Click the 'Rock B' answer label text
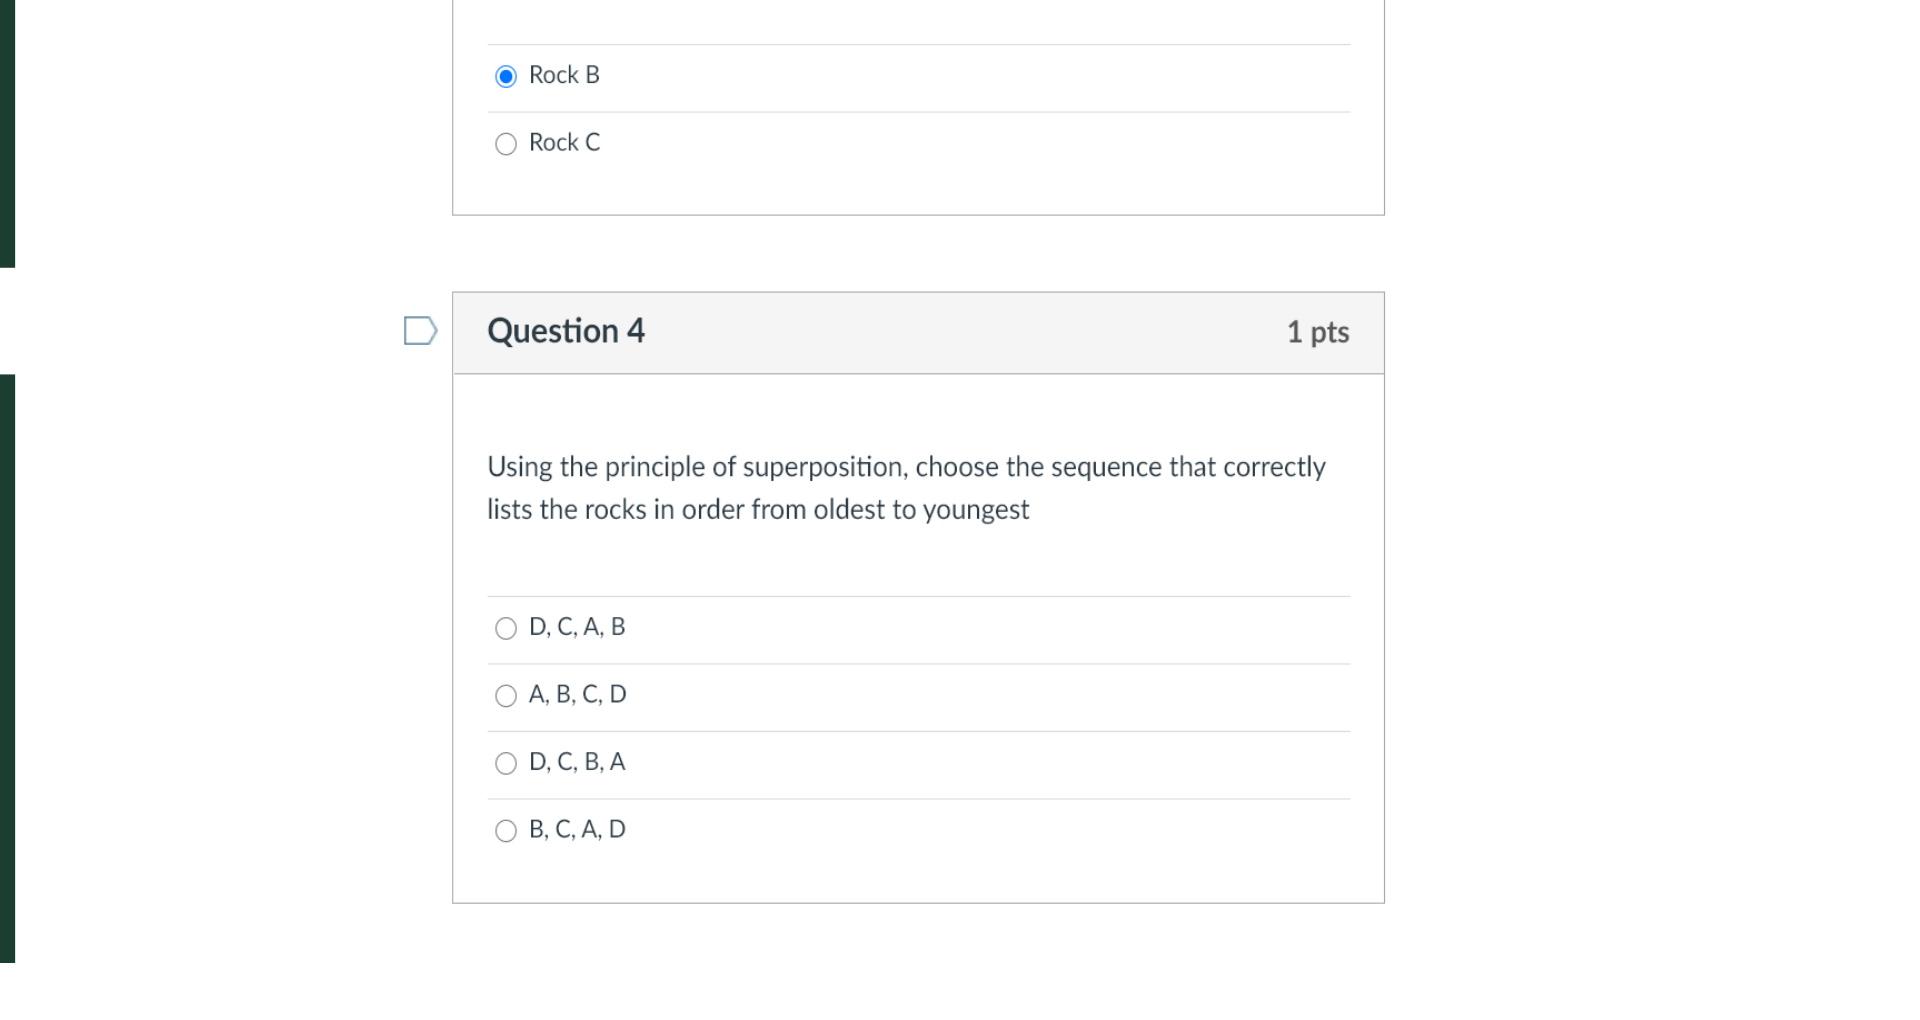The image size is (1920, 1020). coord(564,75)
